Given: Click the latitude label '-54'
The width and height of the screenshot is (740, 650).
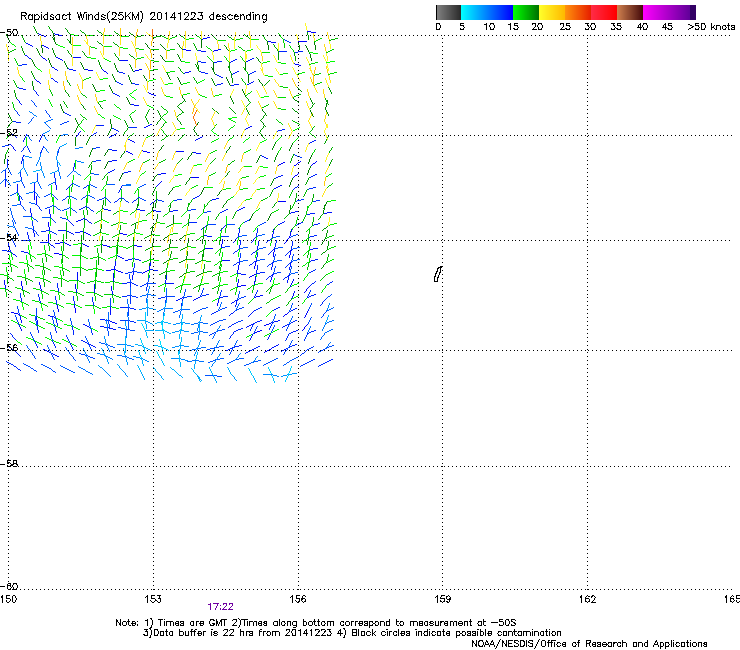Looking at the screenshot, I should pyautogui.click(x=9, y=237).
